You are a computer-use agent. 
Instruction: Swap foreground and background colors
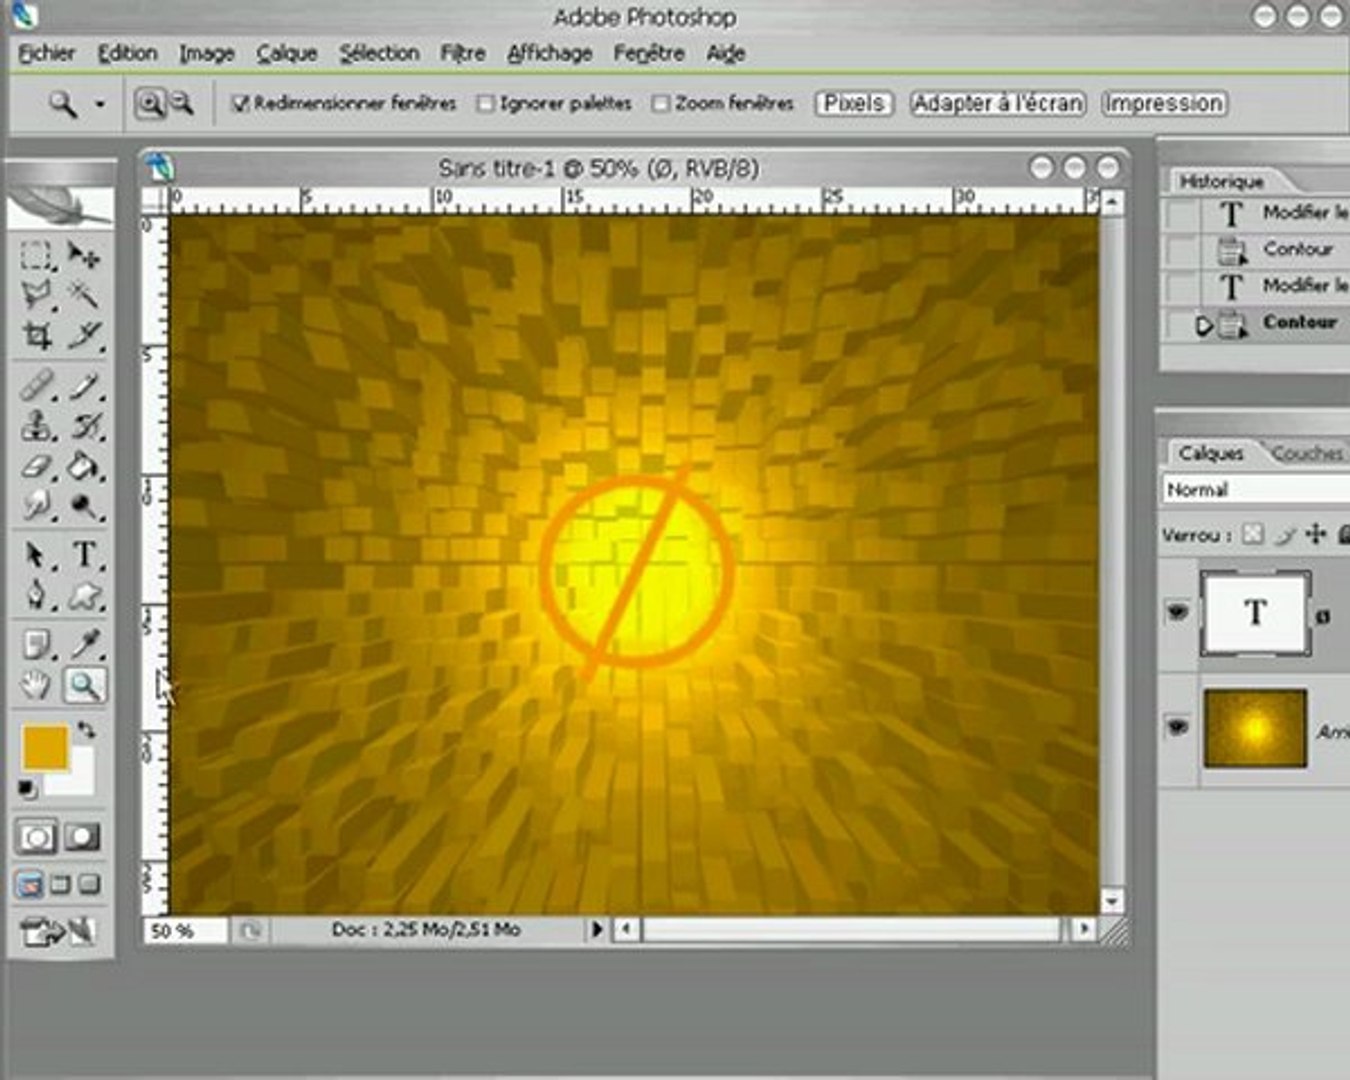[x=86, y=730]
